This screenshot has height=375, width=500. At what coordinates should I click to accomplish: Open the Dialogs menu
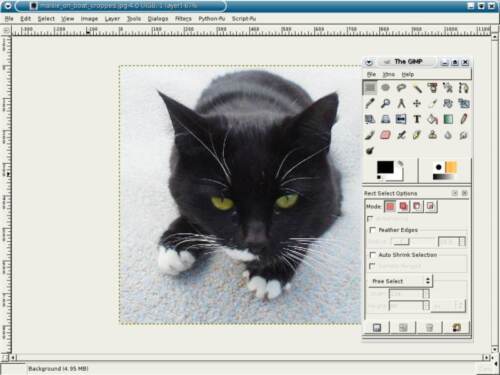(x=158, y=19)
